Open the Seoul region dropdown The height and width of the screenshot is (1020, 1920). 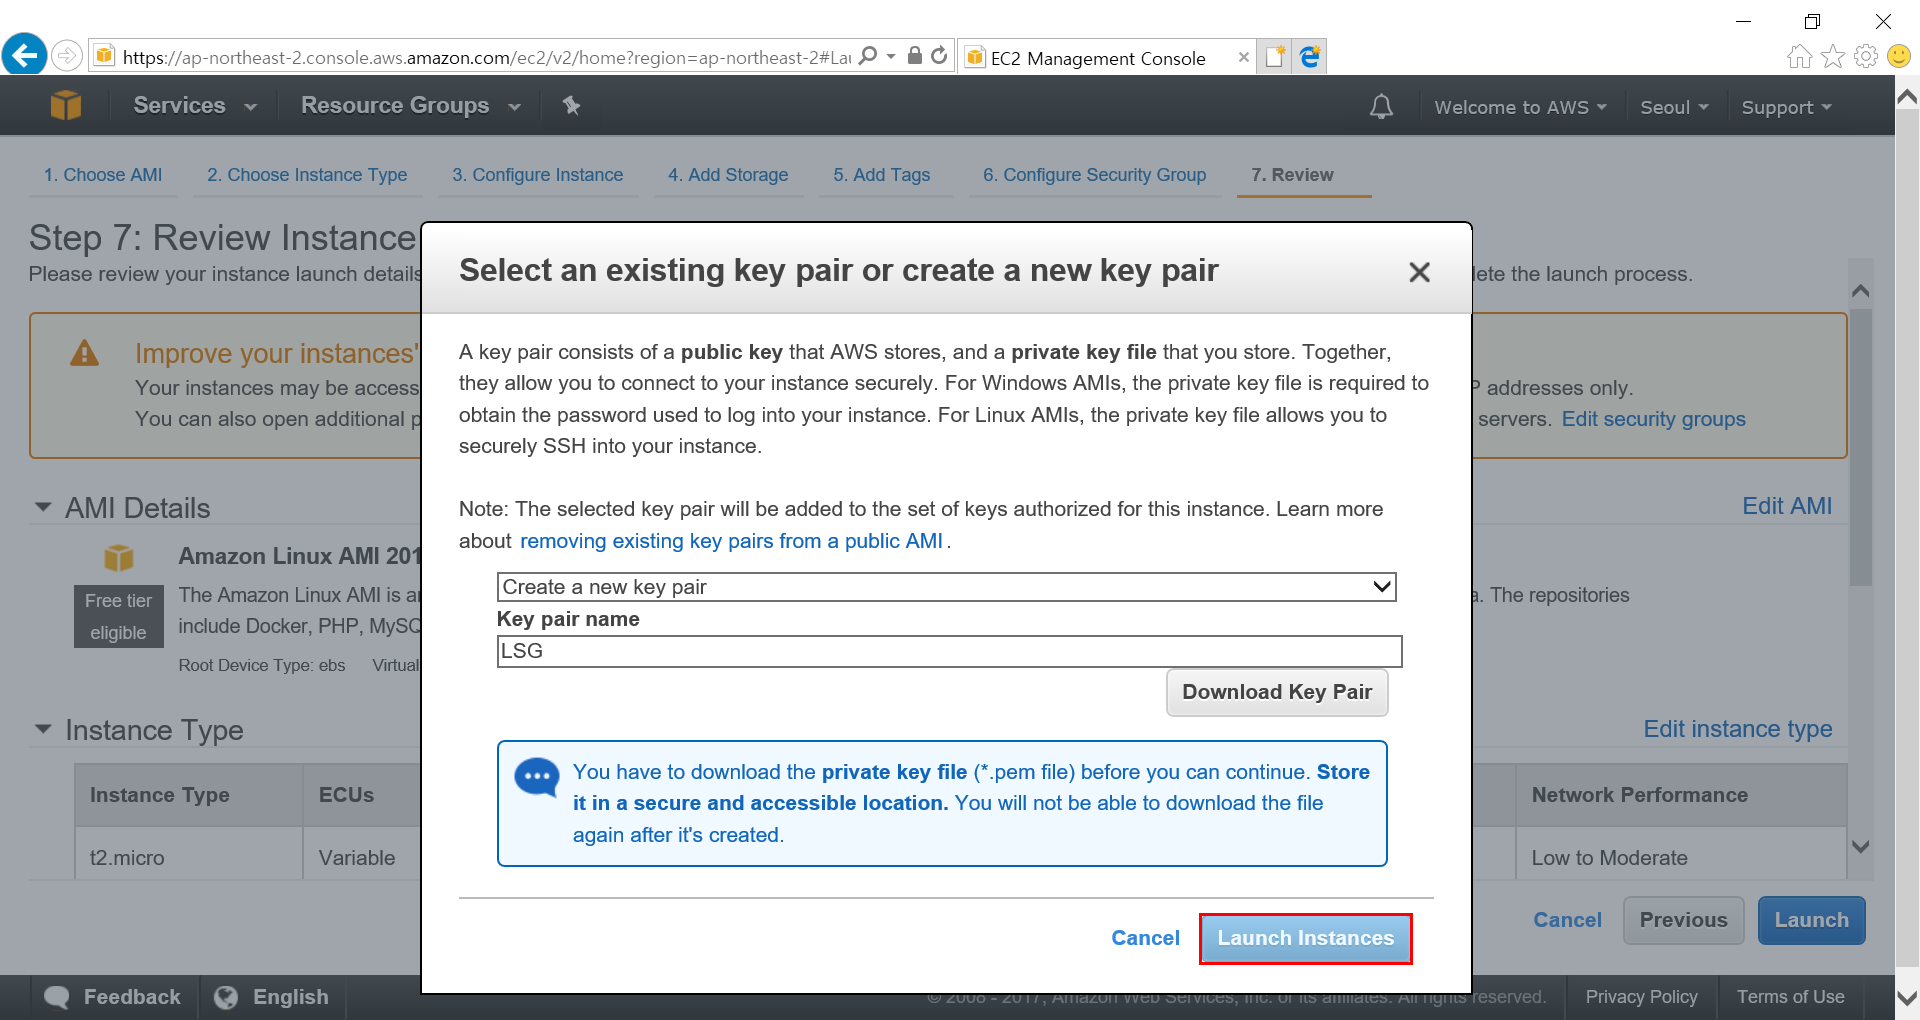coord(1674,107)
